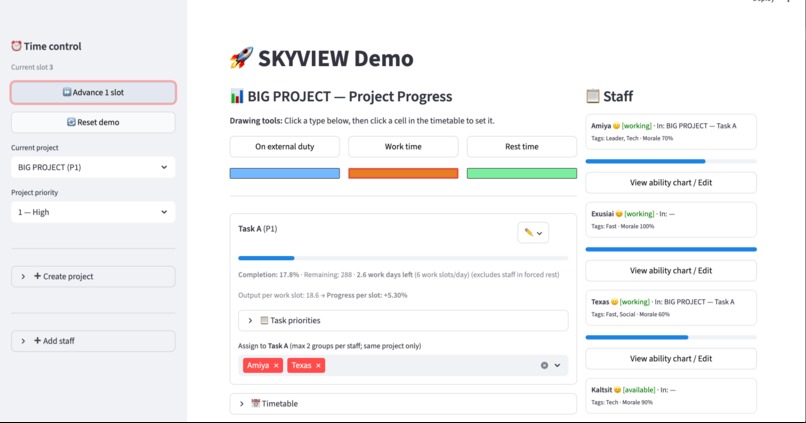The height and width of the screenshot is (423, 806).
Task: Click Exusiai's full morale bar
Action: (x=671, y=249)
